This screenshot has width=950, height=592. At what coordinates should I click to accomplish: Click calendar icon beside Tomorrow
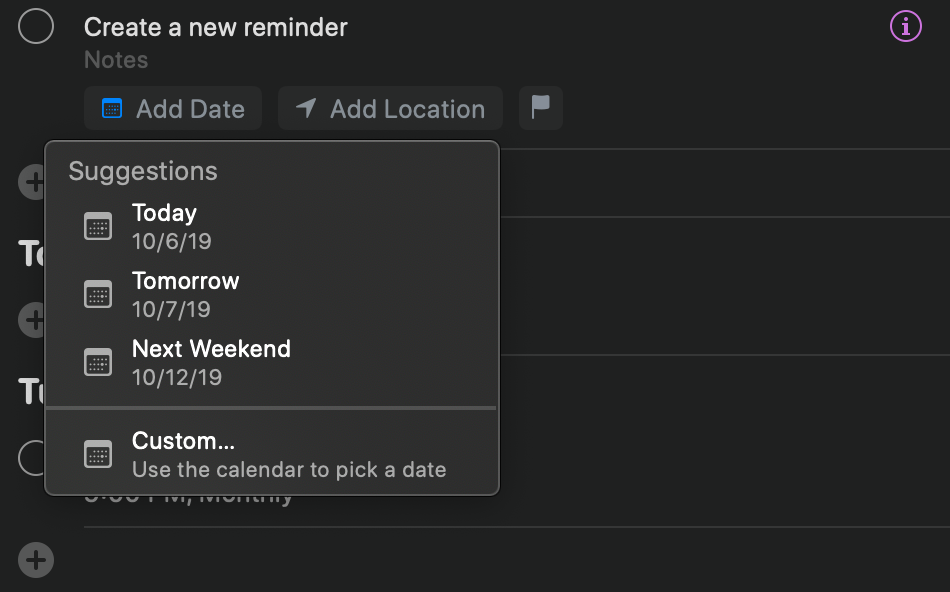point(98,294)
